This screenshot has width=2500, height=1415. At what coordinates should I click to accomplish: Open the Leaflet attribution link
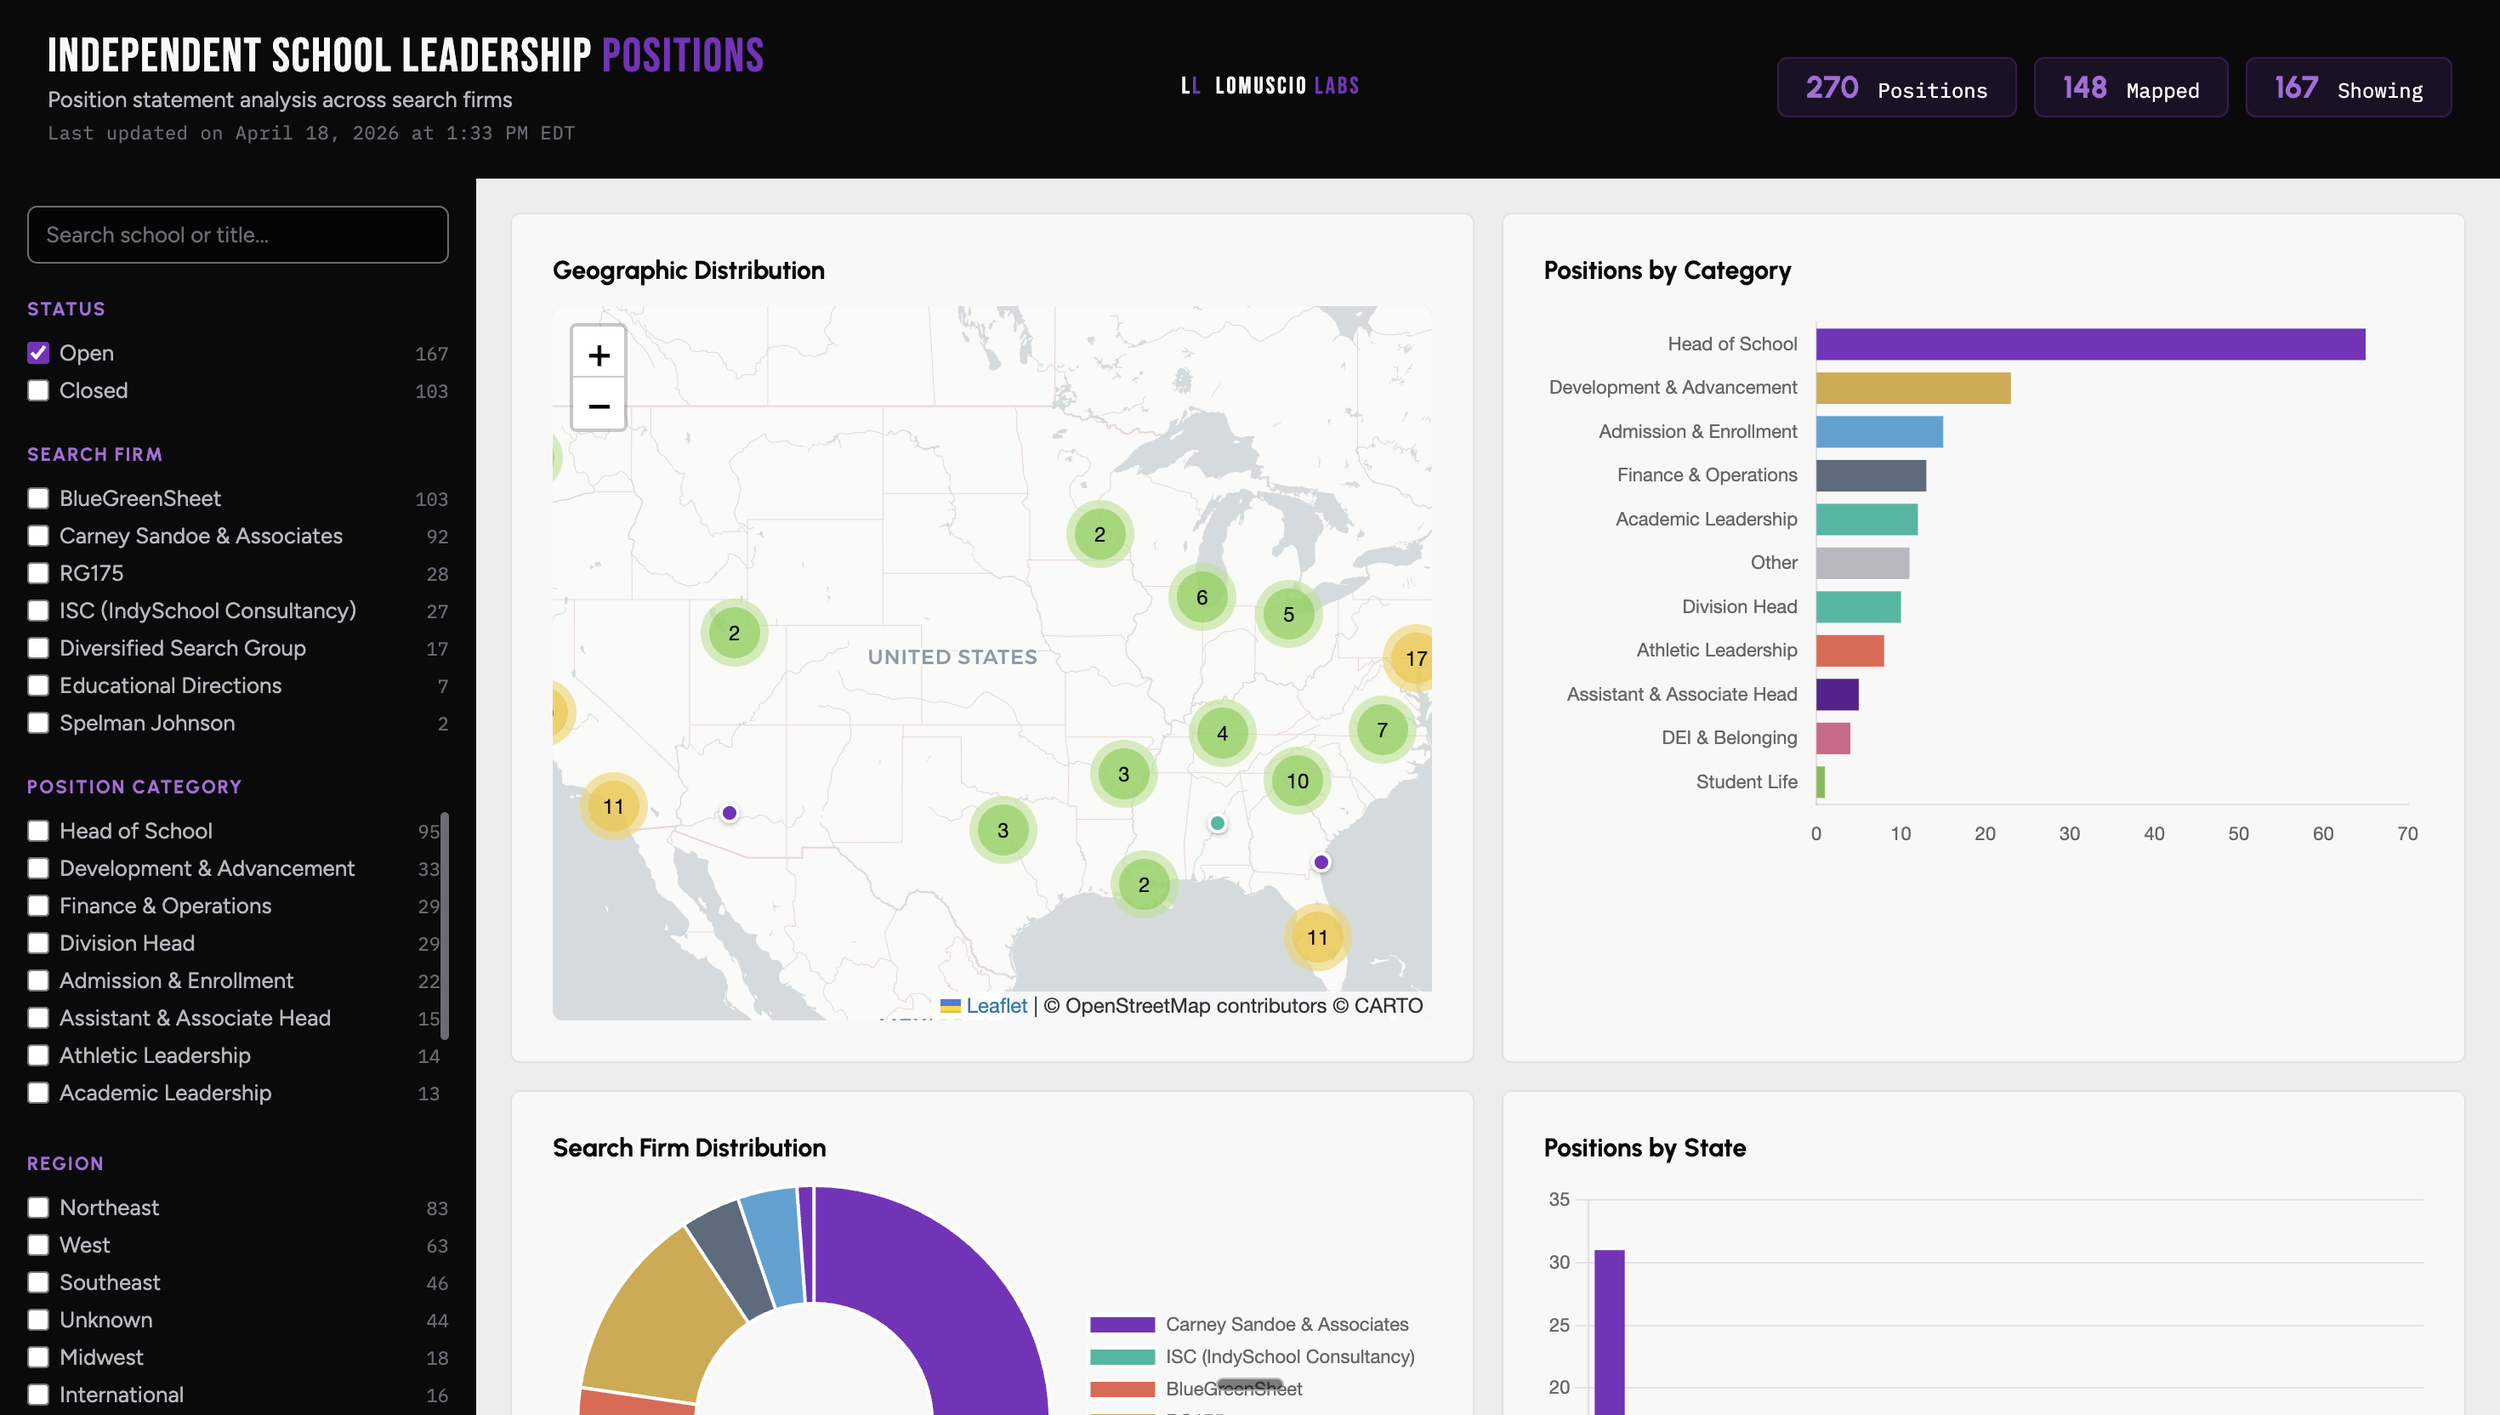995,1005
